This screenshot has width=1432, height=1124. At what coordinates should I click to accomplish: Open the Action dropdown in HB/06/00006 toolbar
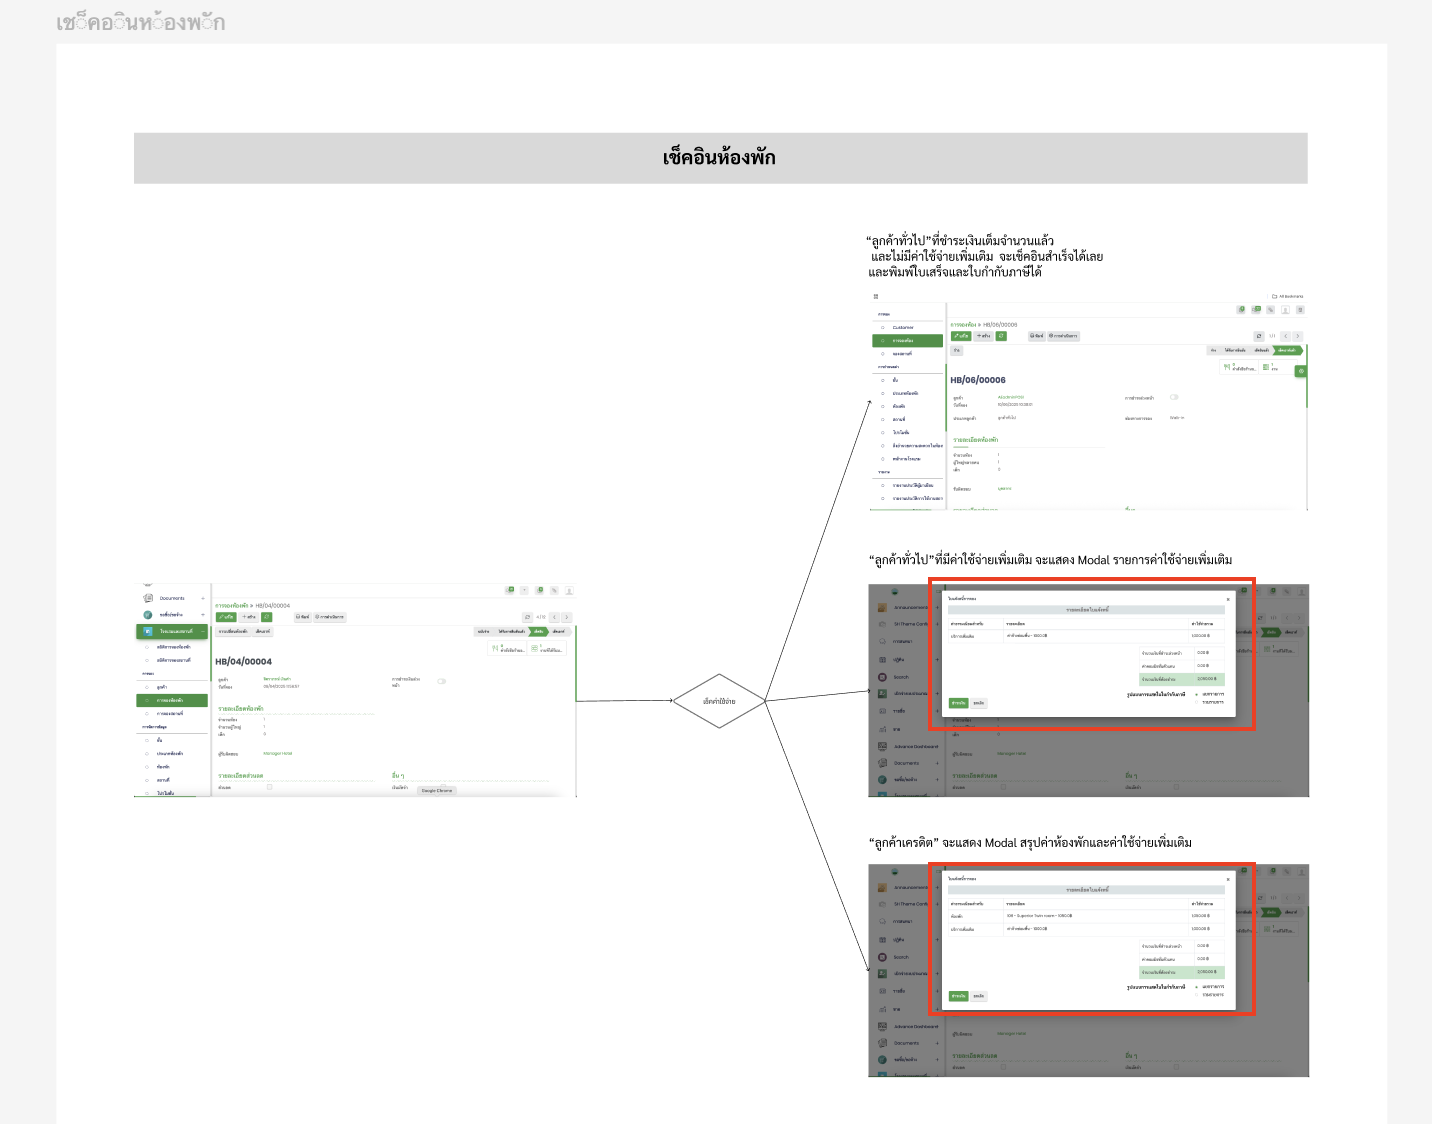point(1063,336)
